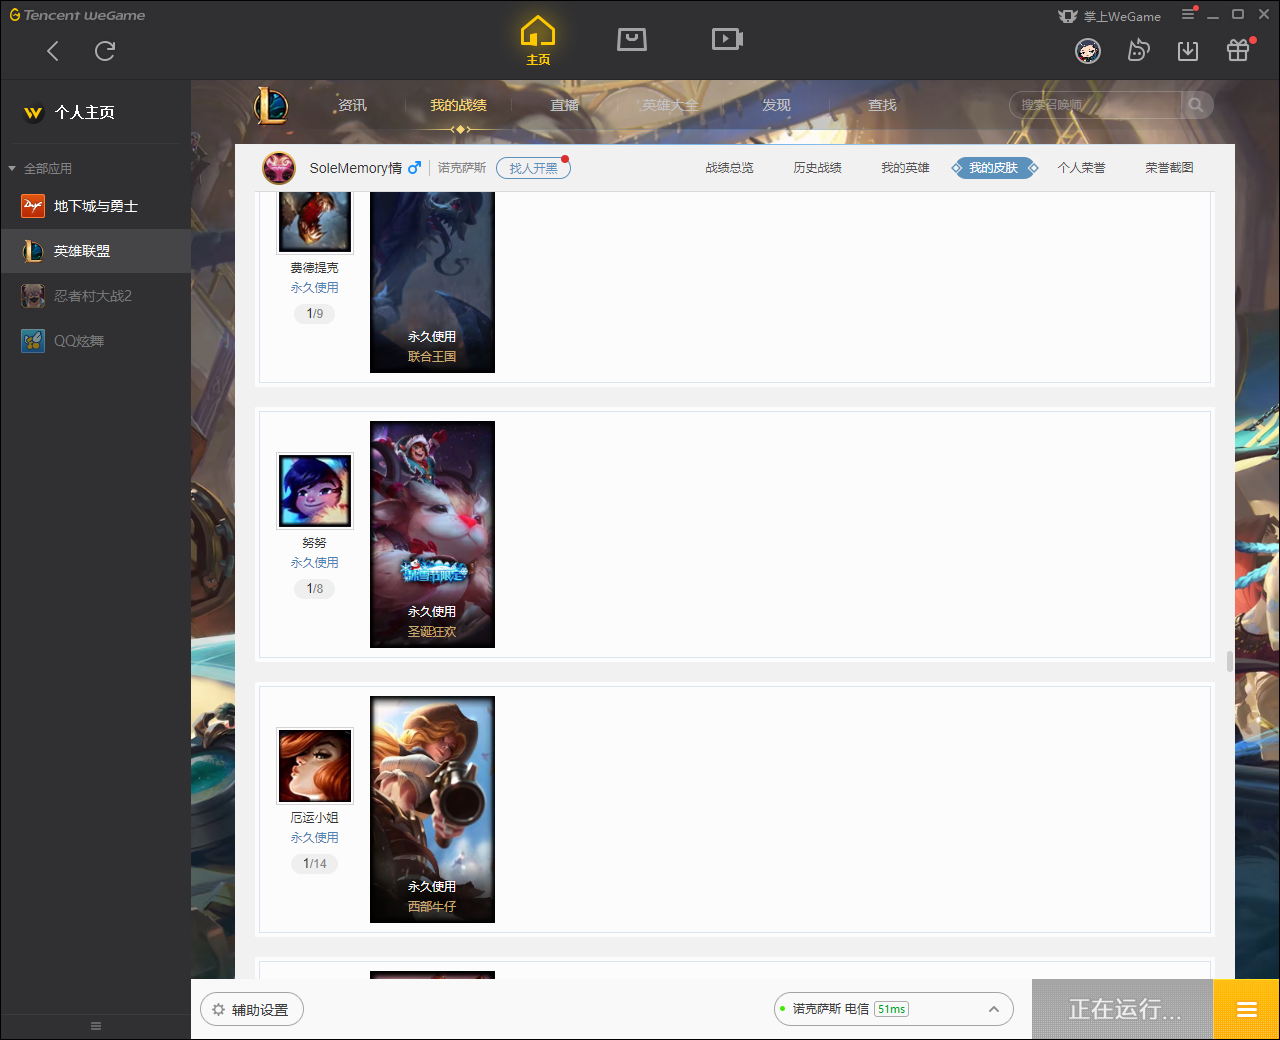Click the 地下城与勇士 game icon
This screenshot has height=1040, width=1280.
coord(33,206)
